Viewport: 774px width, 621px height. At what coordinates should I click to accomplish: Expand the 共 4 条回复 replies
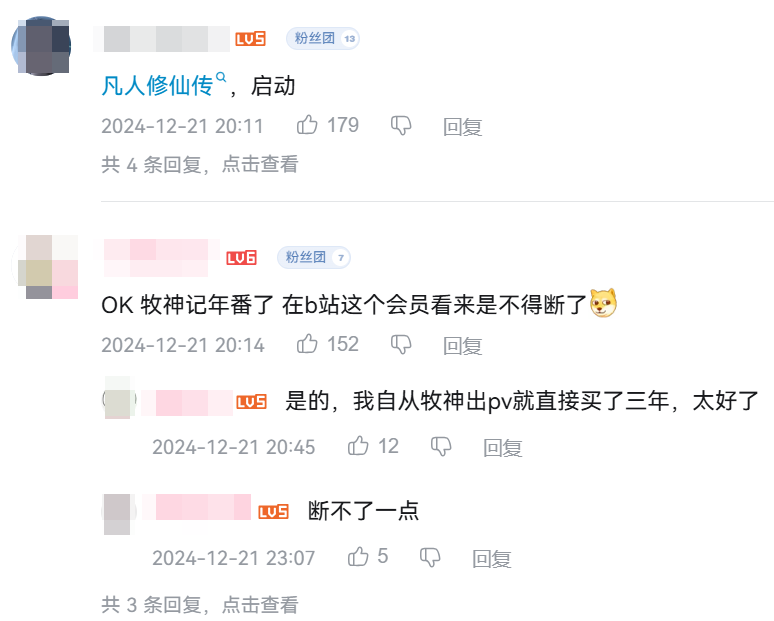pos(200,164)
